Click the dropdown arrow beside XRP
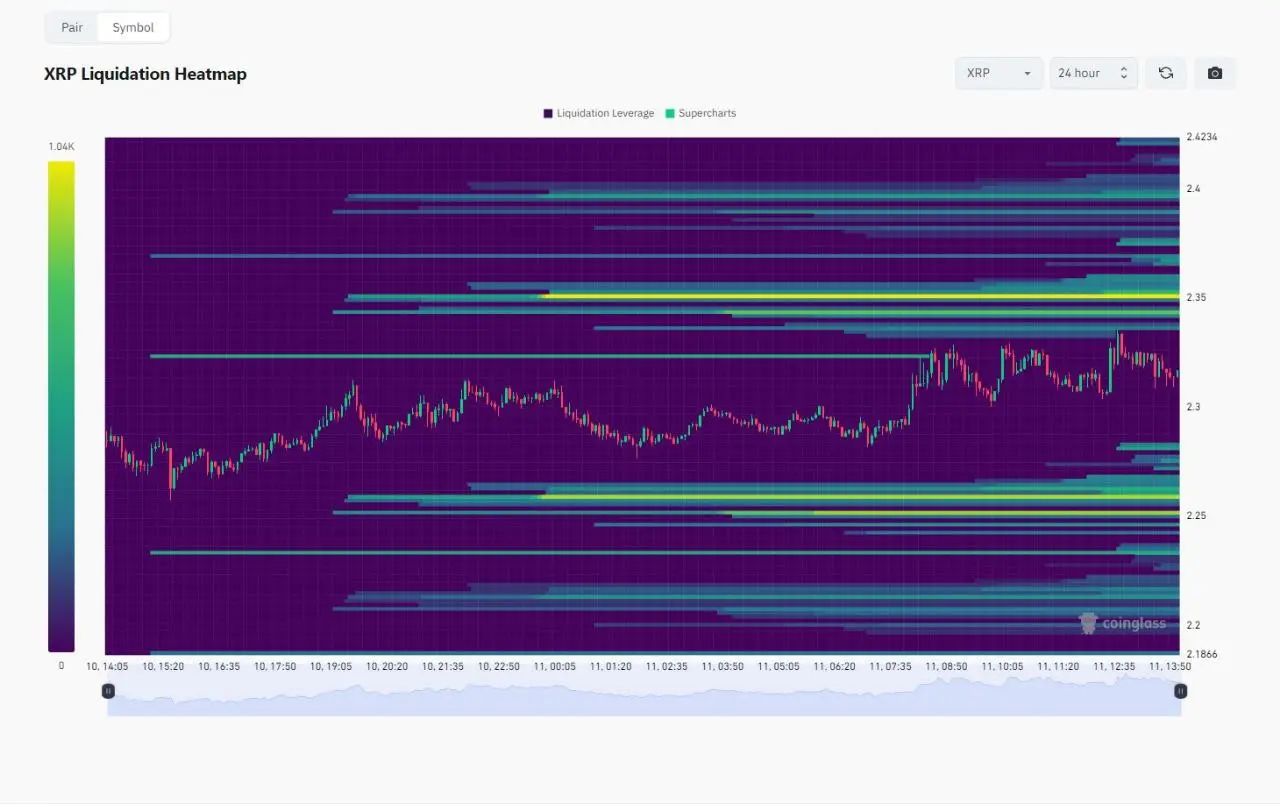The height and width of the screenshot is (804, 1280). pos(1026,73)
